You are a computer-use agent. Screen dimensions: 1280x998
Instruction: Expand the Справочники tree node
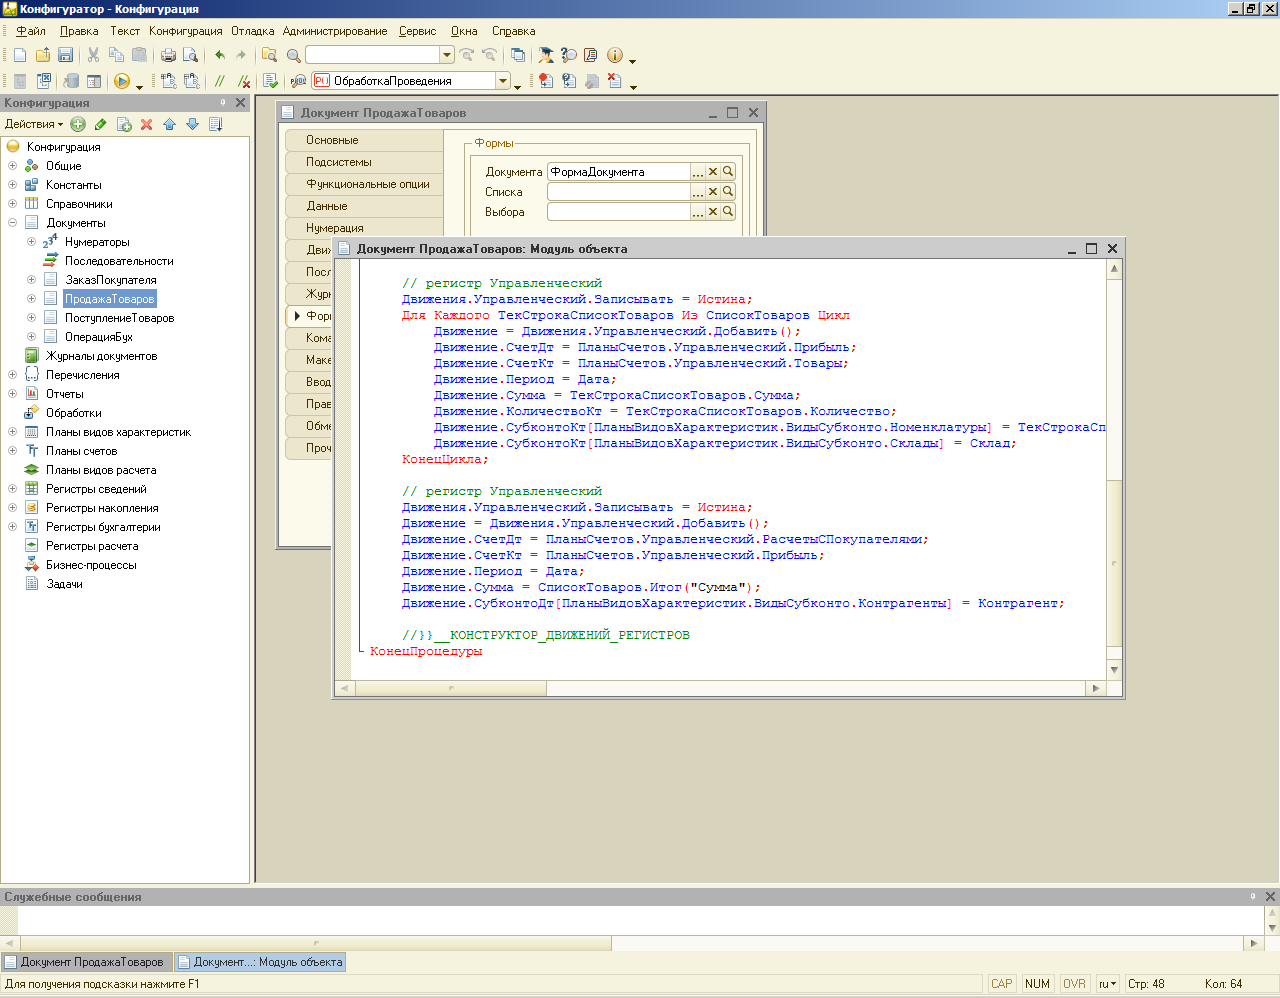(12, 204)
